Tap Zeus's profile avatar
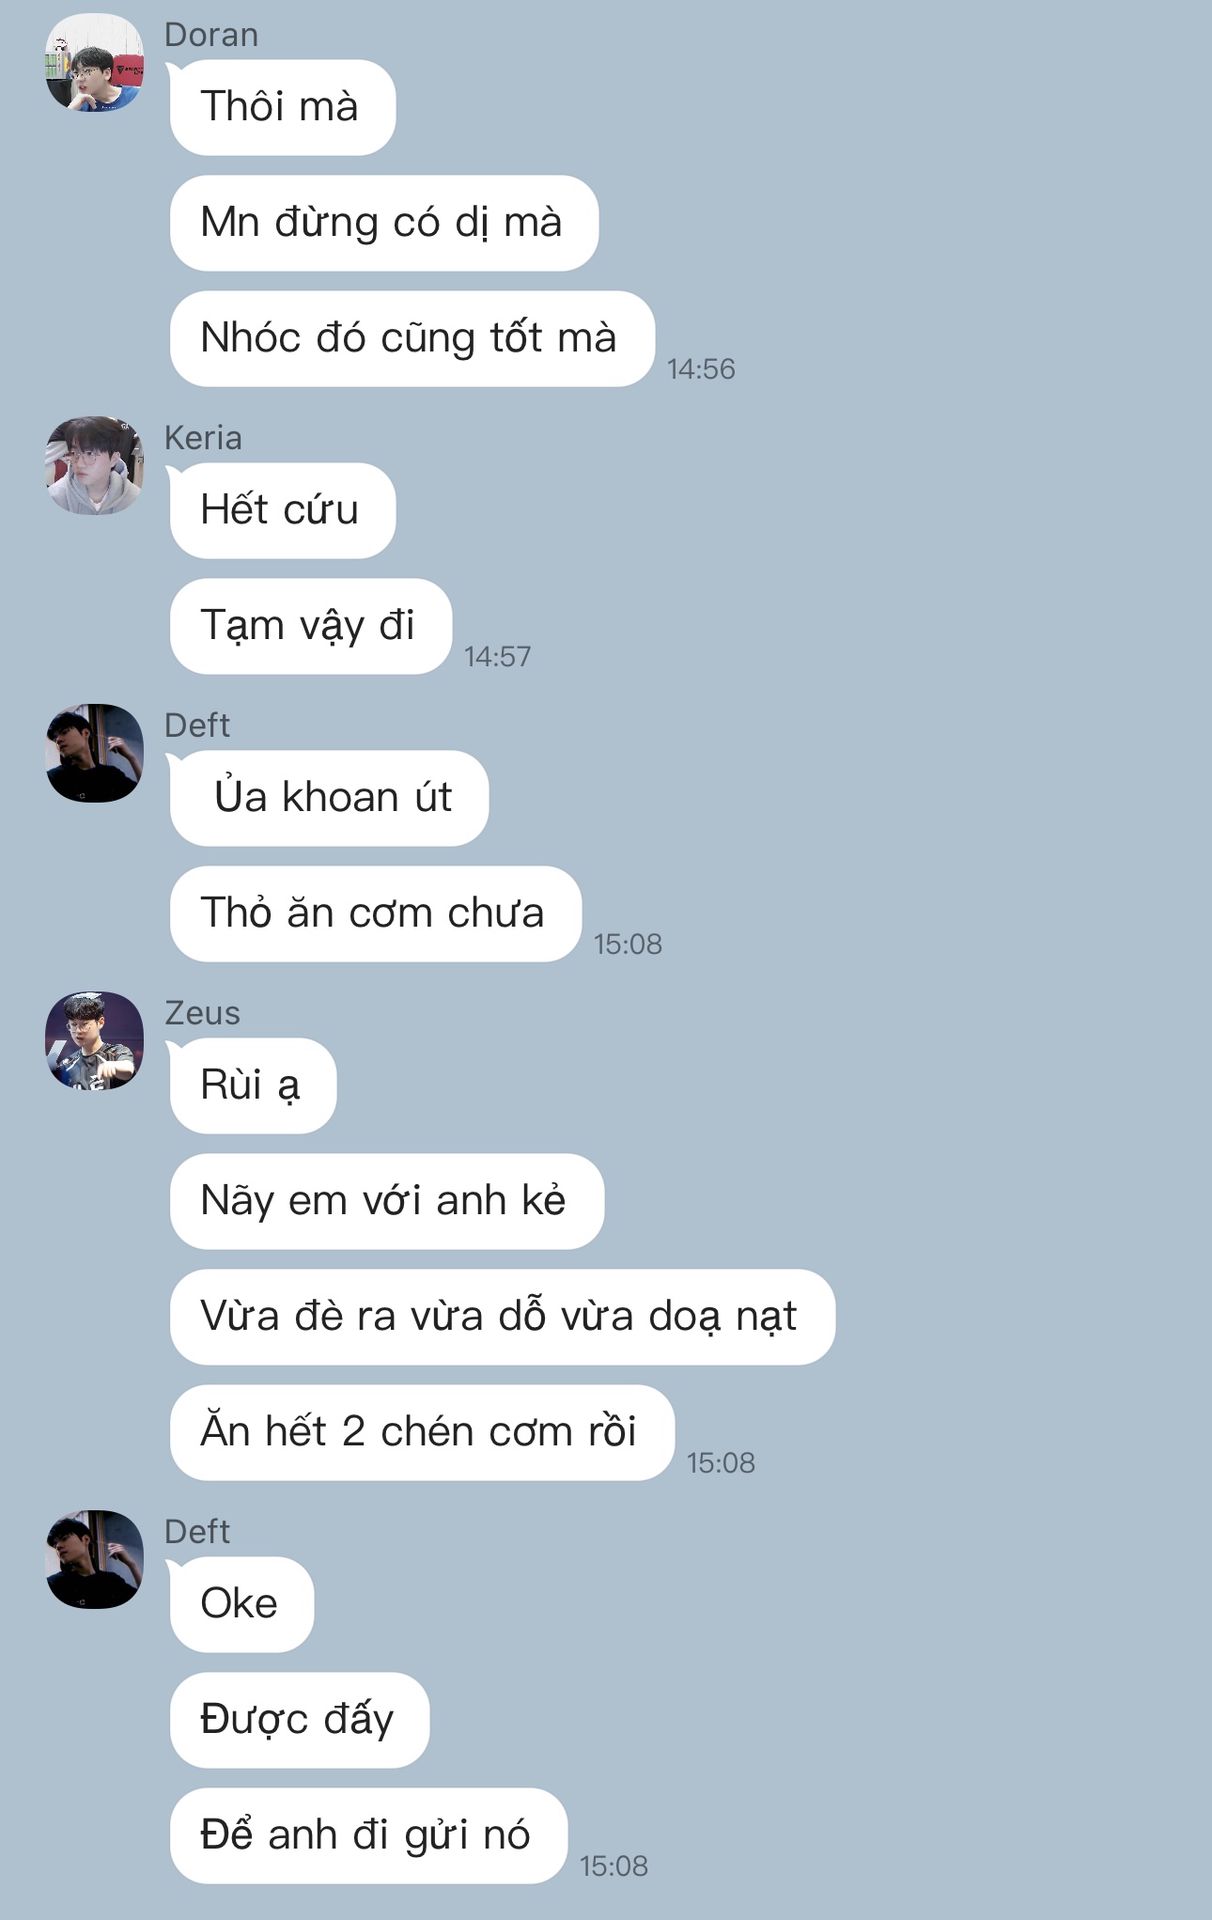 (x=95, y=1040)
